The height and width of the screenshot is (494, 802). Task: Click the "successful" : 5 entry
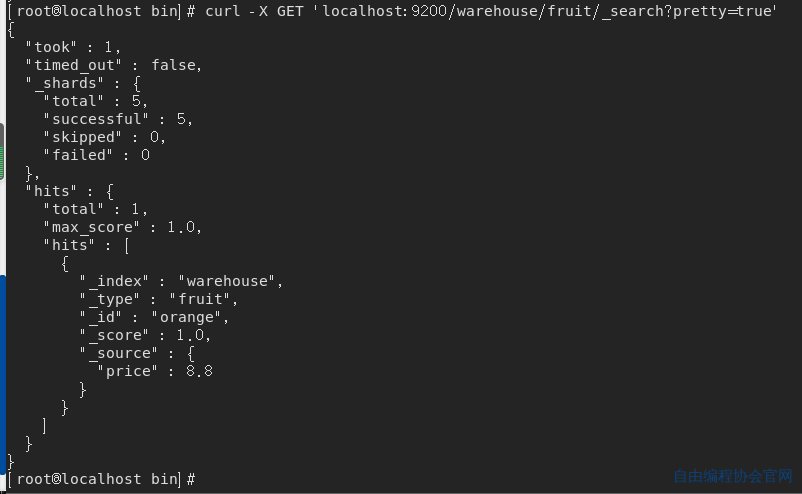coord(117,119)
